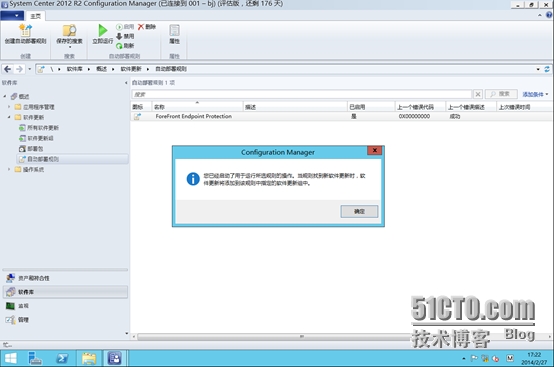554x367 pixels.
Task: Select All Software Updates (所有软件更新) tree item
Action: point(43,128)
